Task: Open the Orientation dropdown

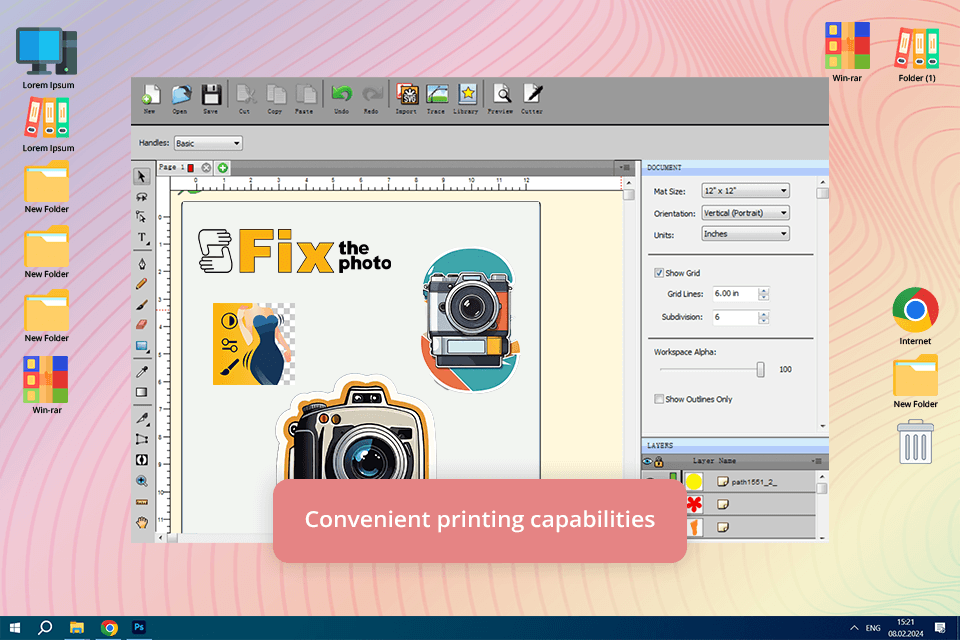Action: click(745, 213)
